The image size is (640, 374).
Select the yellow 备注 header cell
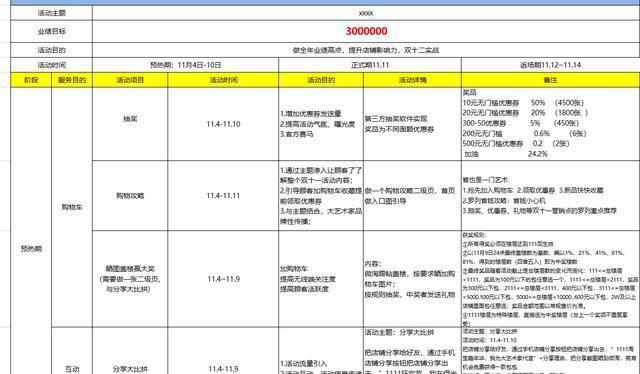551,80
